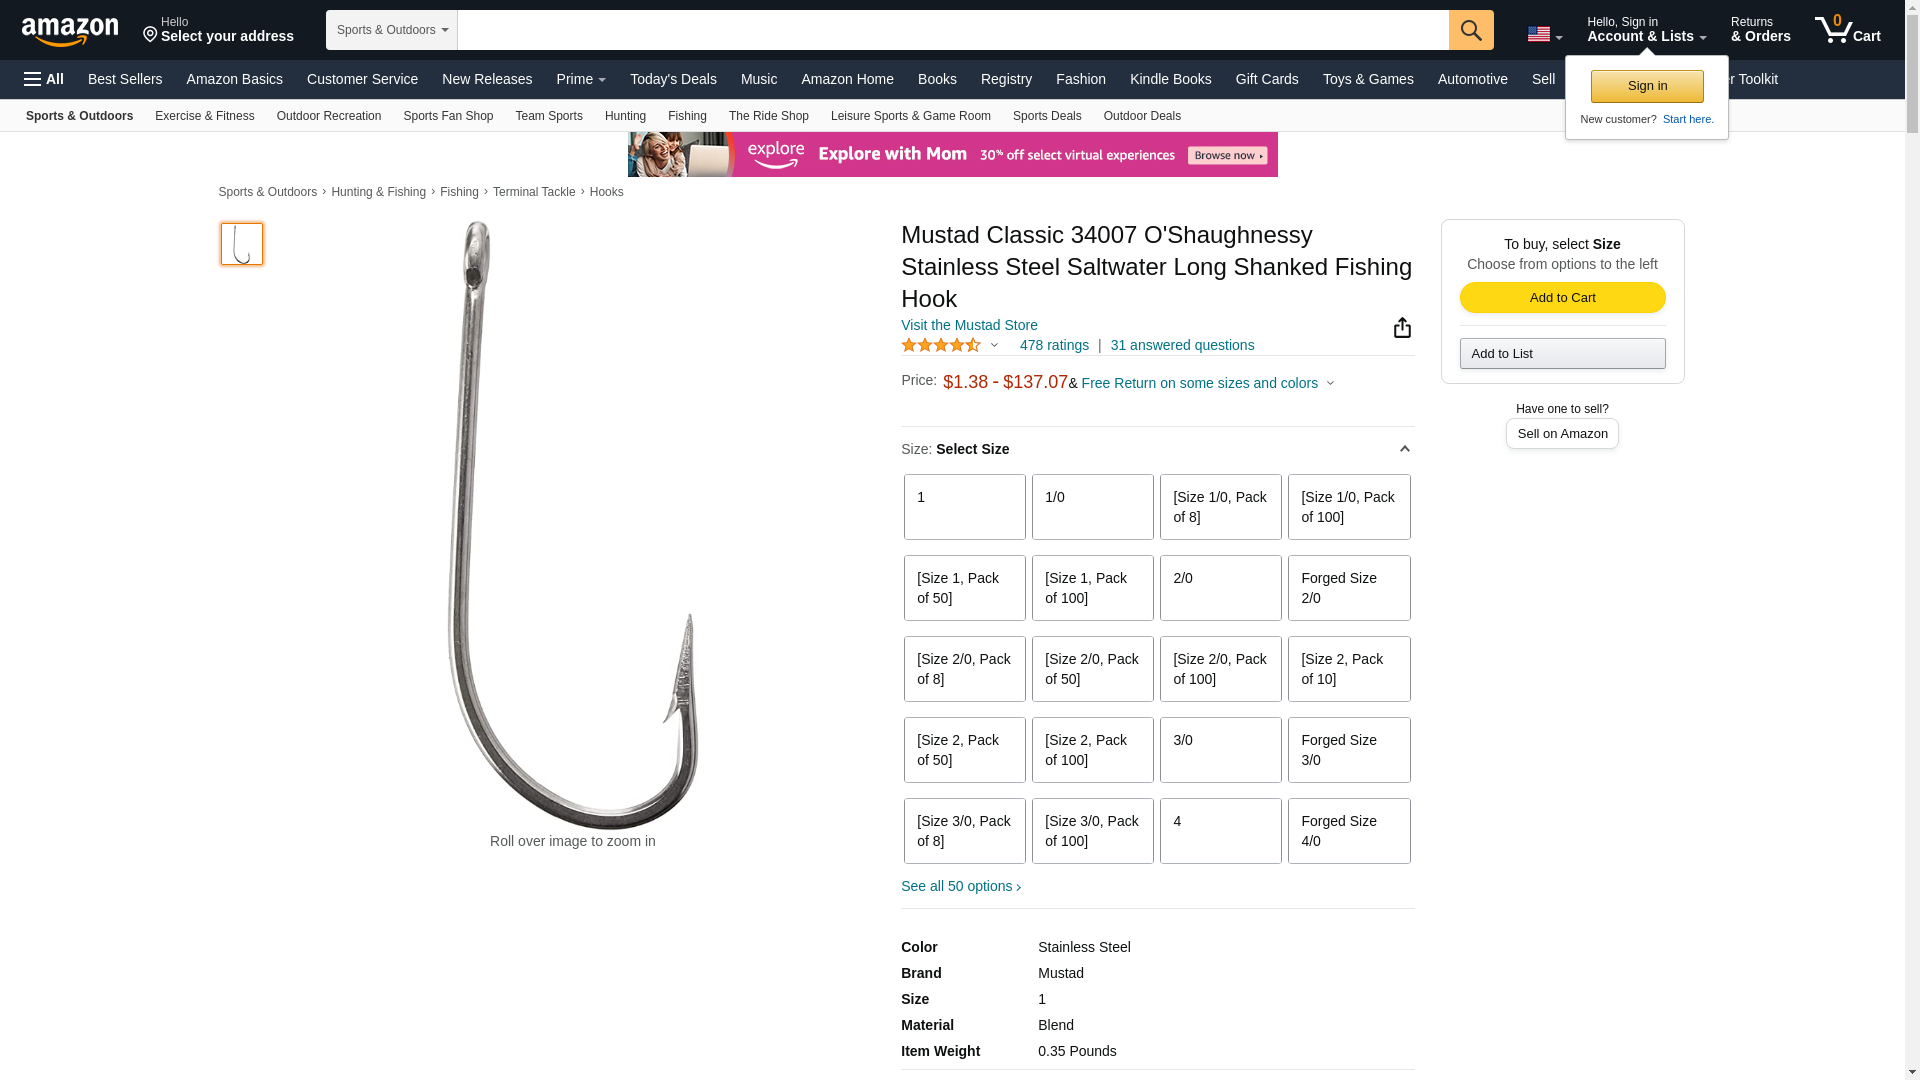Image resolution: width=1920 pixels, height=1080 pixels.
Task: Open the Sports & Outdoors search category dropdown
Action: [x=391, y=30]
